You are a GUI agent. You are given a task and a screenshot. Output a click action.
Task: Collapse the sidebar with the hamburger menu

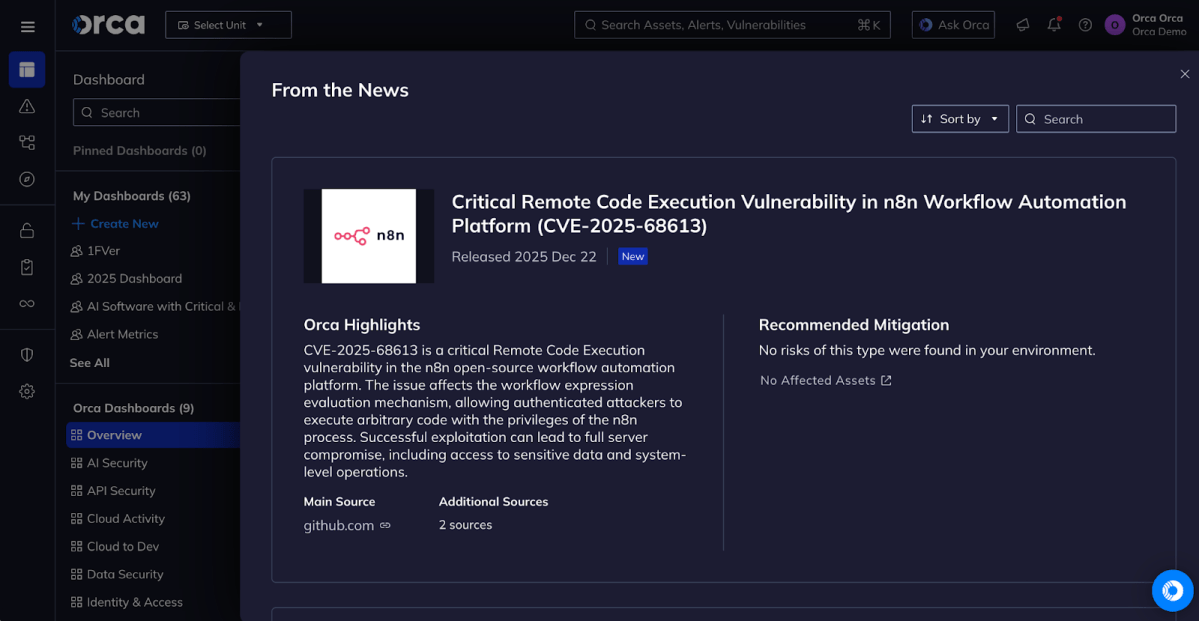pos(27,26)
